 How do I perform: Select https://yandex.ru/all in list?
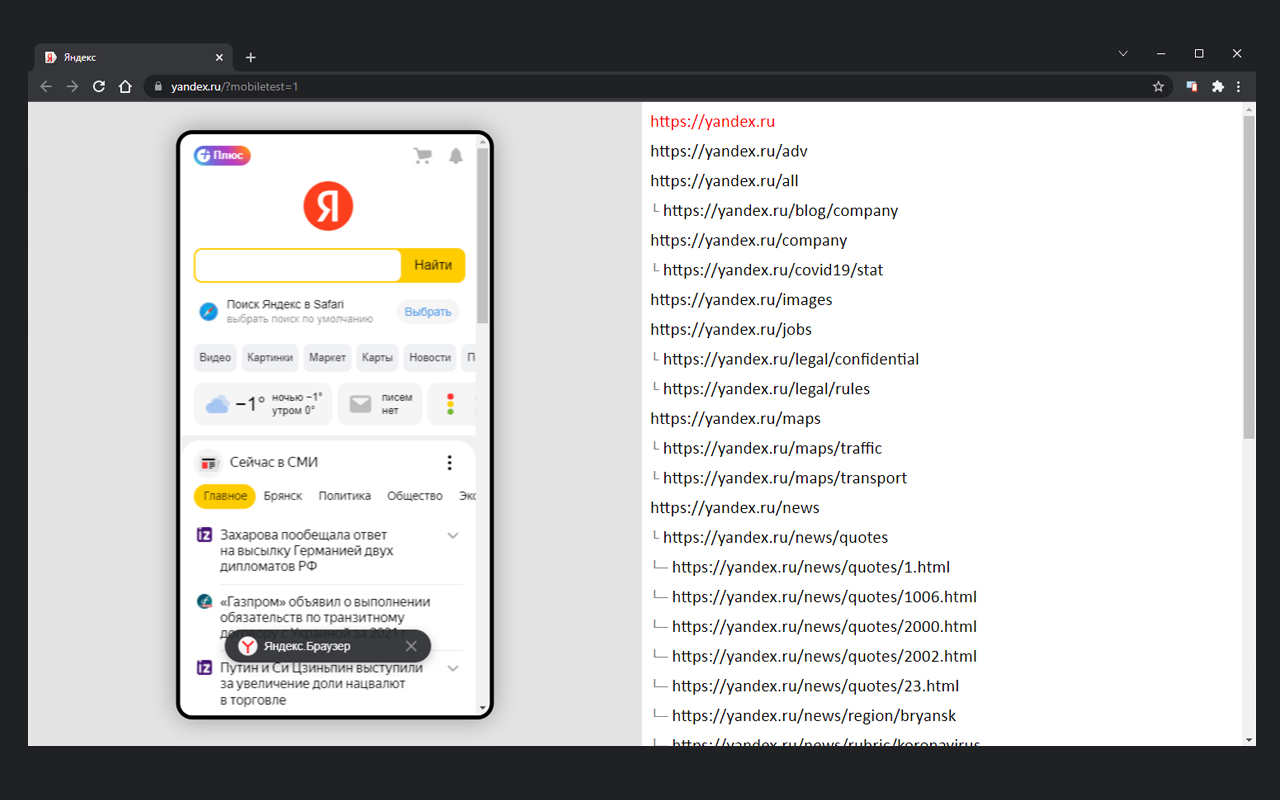[724, 181]
